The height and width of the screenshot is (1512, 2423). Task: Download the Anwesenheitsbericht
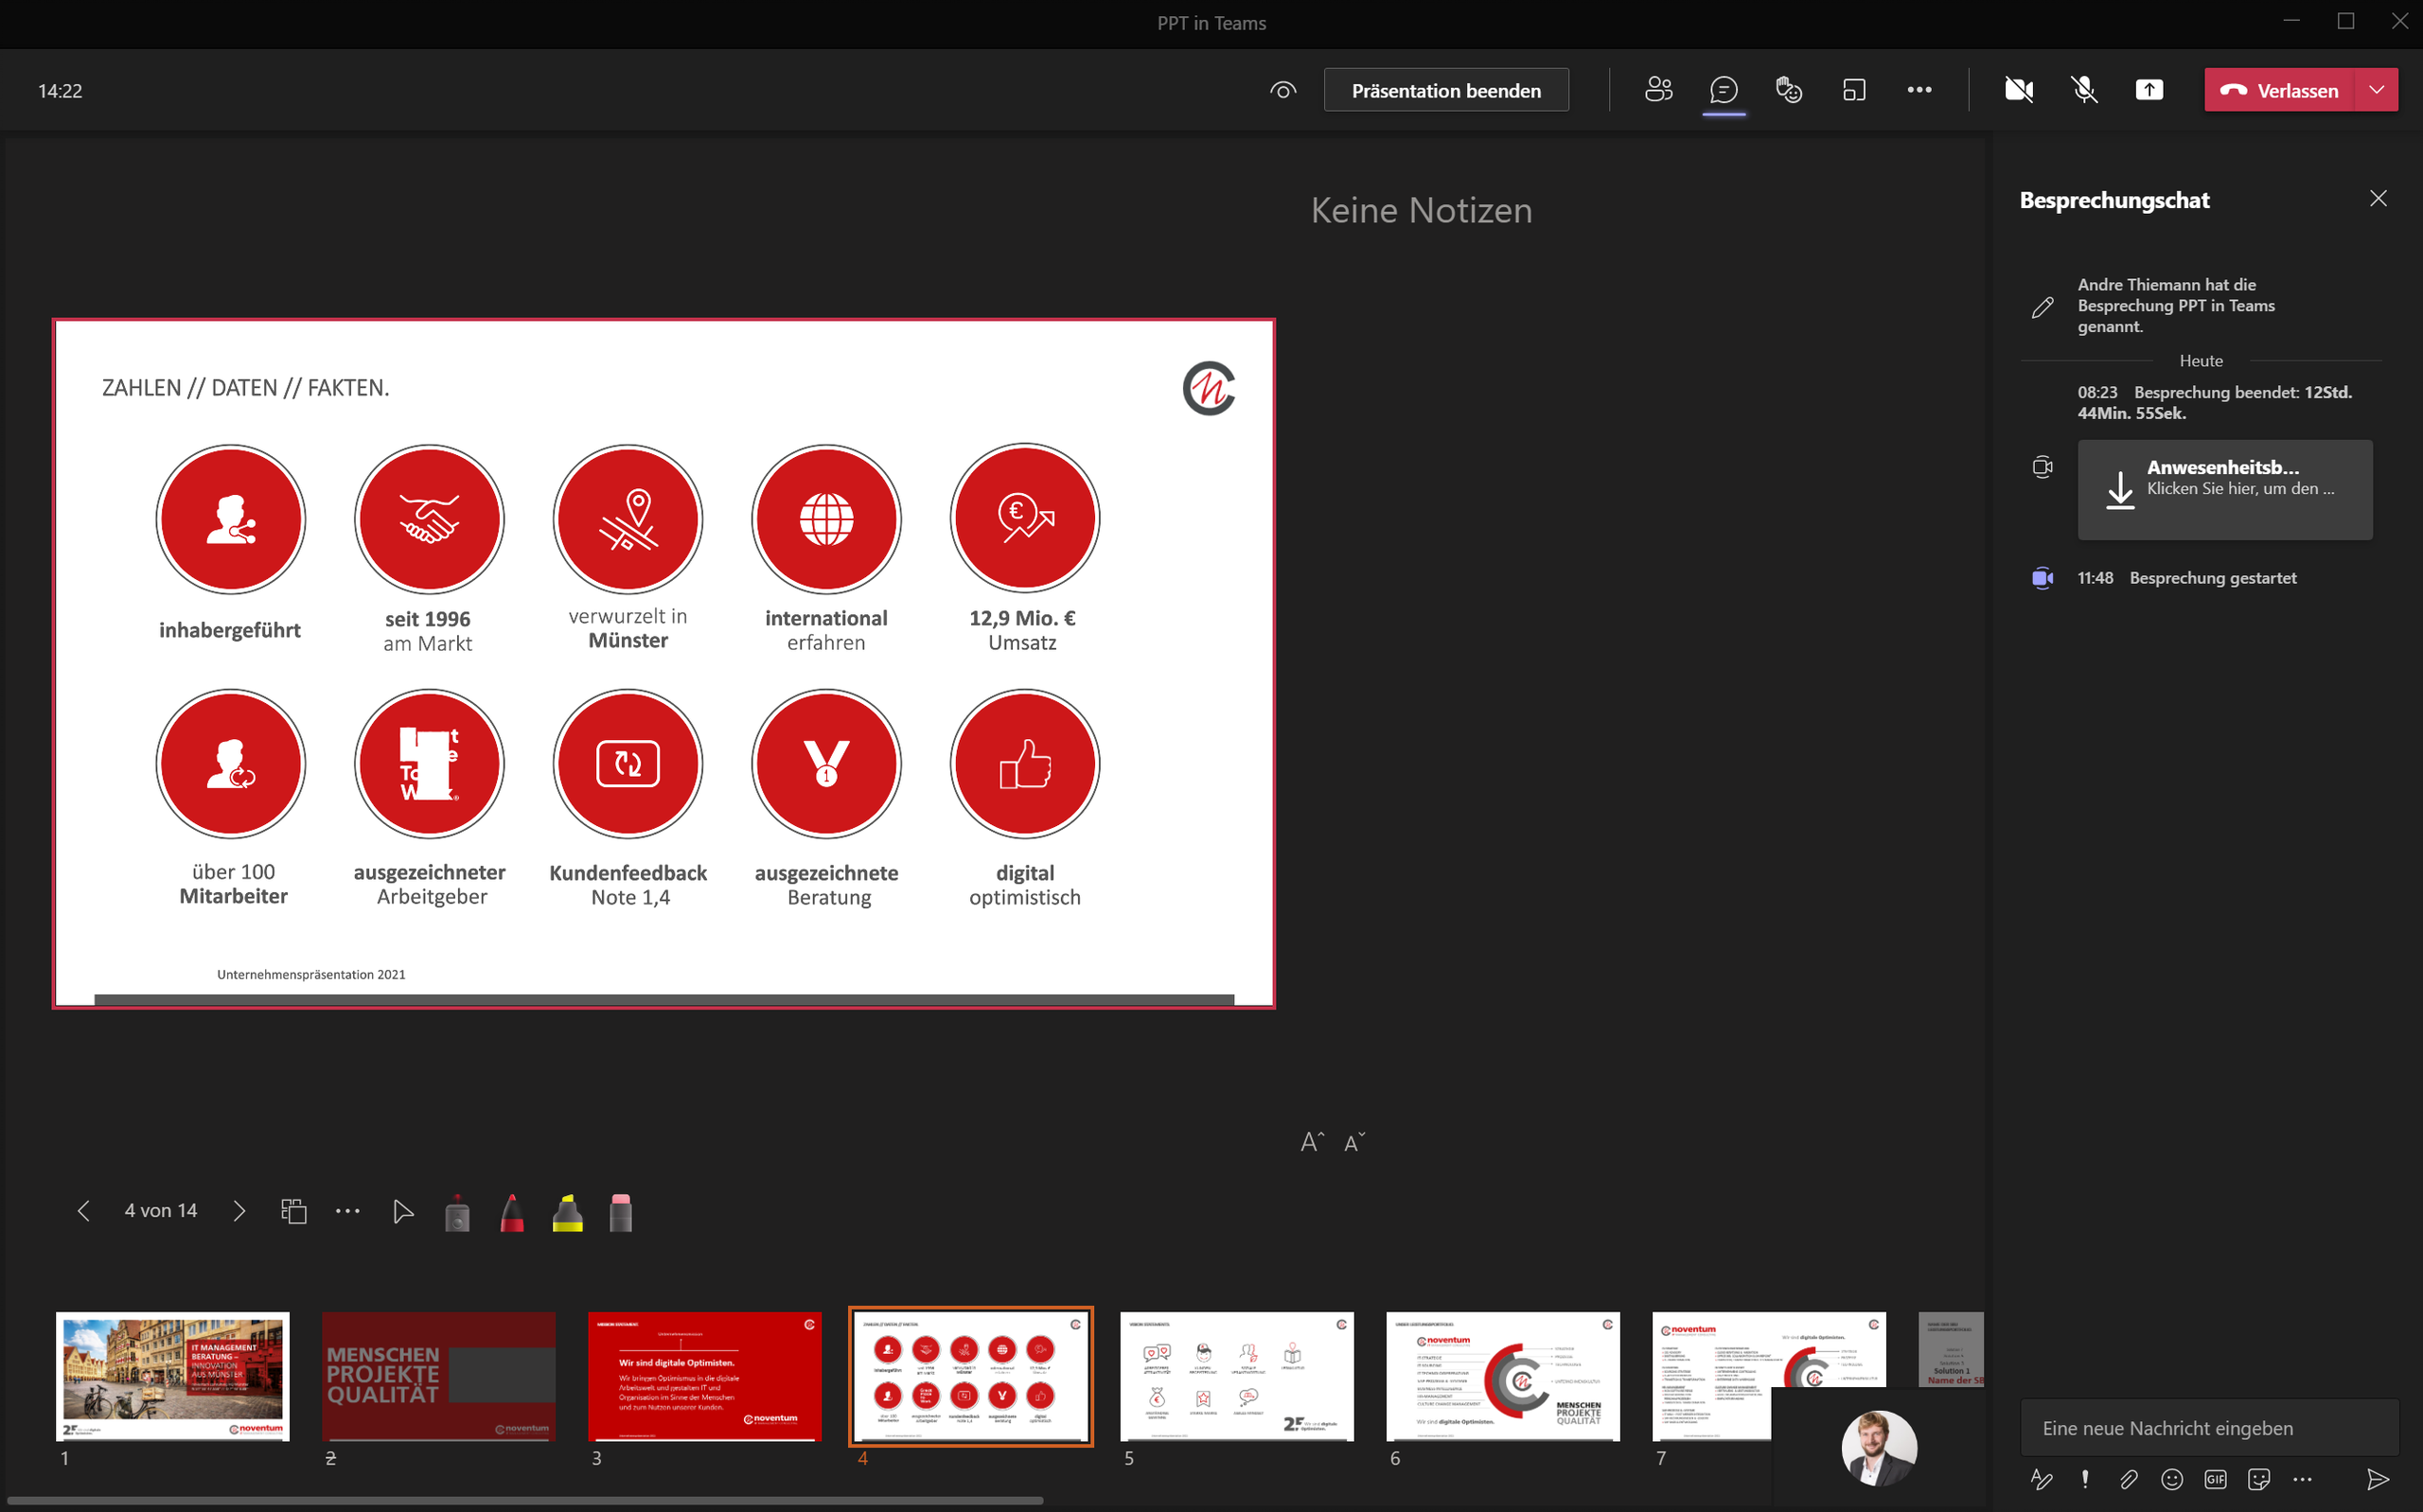tap(2224, 490)
